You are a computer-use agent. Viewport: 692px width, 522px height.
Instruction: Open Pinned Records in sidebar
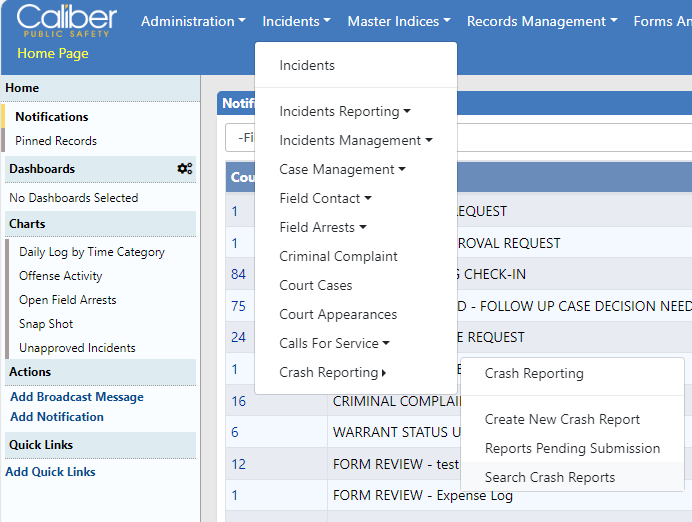pos(56,141)
